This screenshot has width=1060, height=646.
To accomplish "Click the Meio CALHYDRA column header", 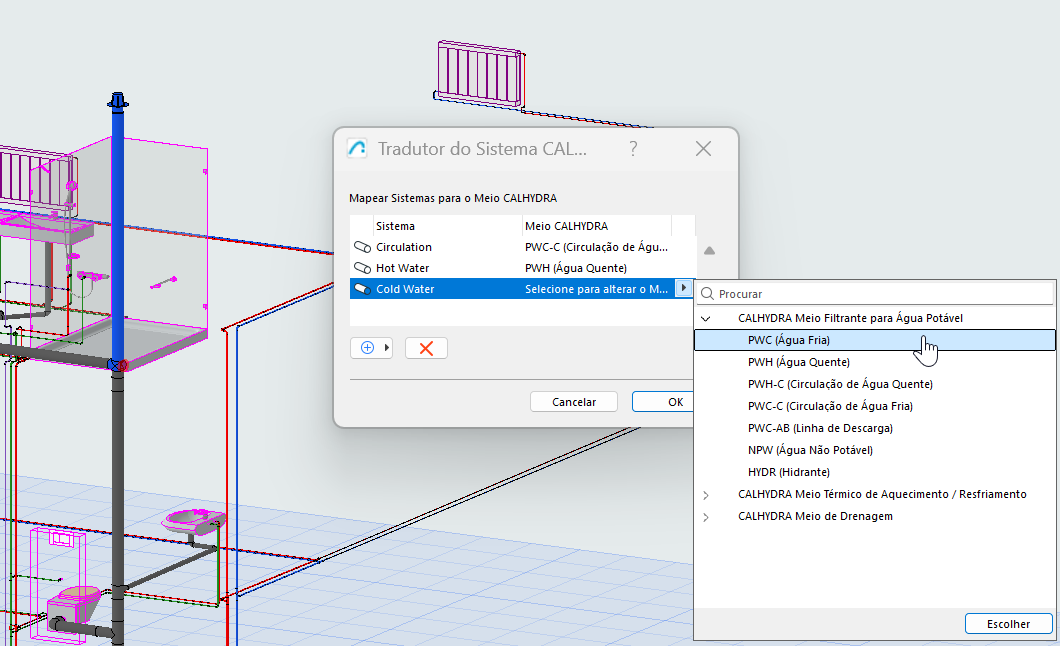I will (597, 226).
